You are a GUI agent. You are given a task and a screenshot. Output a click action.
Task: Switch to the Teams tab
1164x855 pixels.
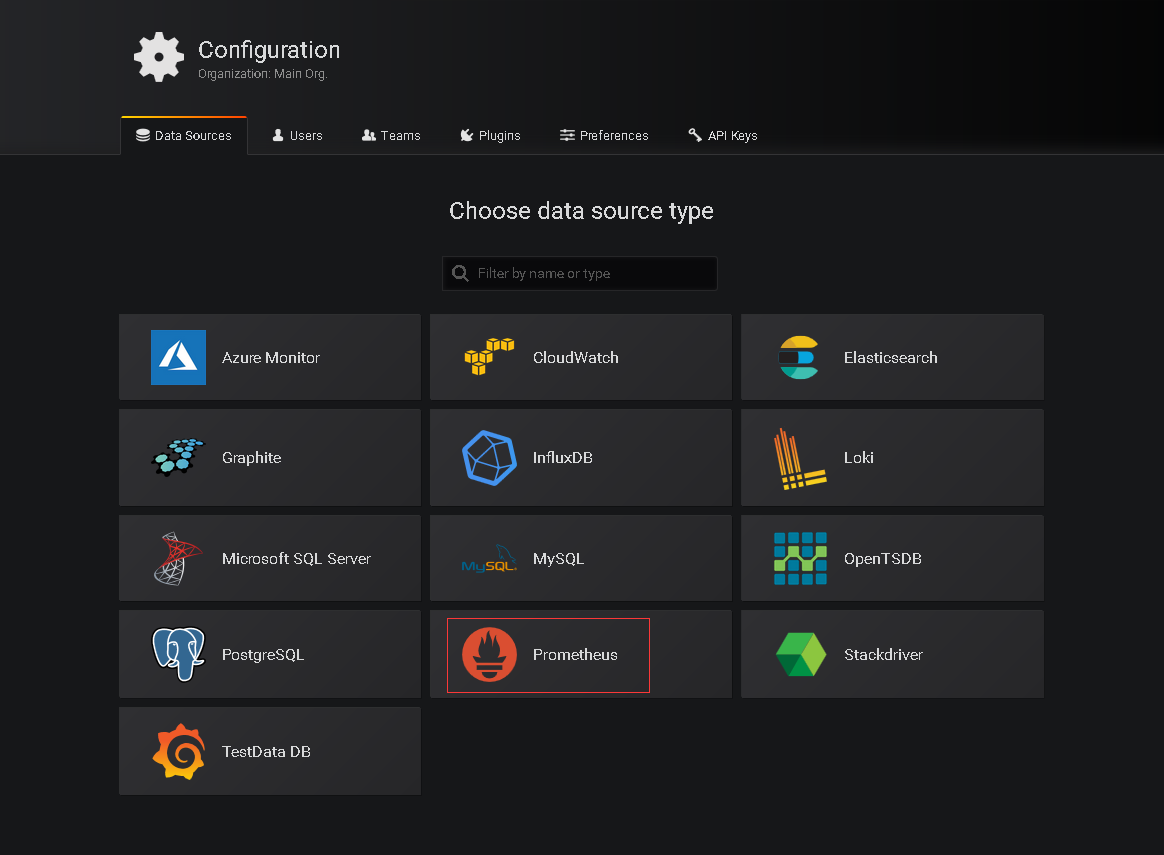click(x=391, y=136)
